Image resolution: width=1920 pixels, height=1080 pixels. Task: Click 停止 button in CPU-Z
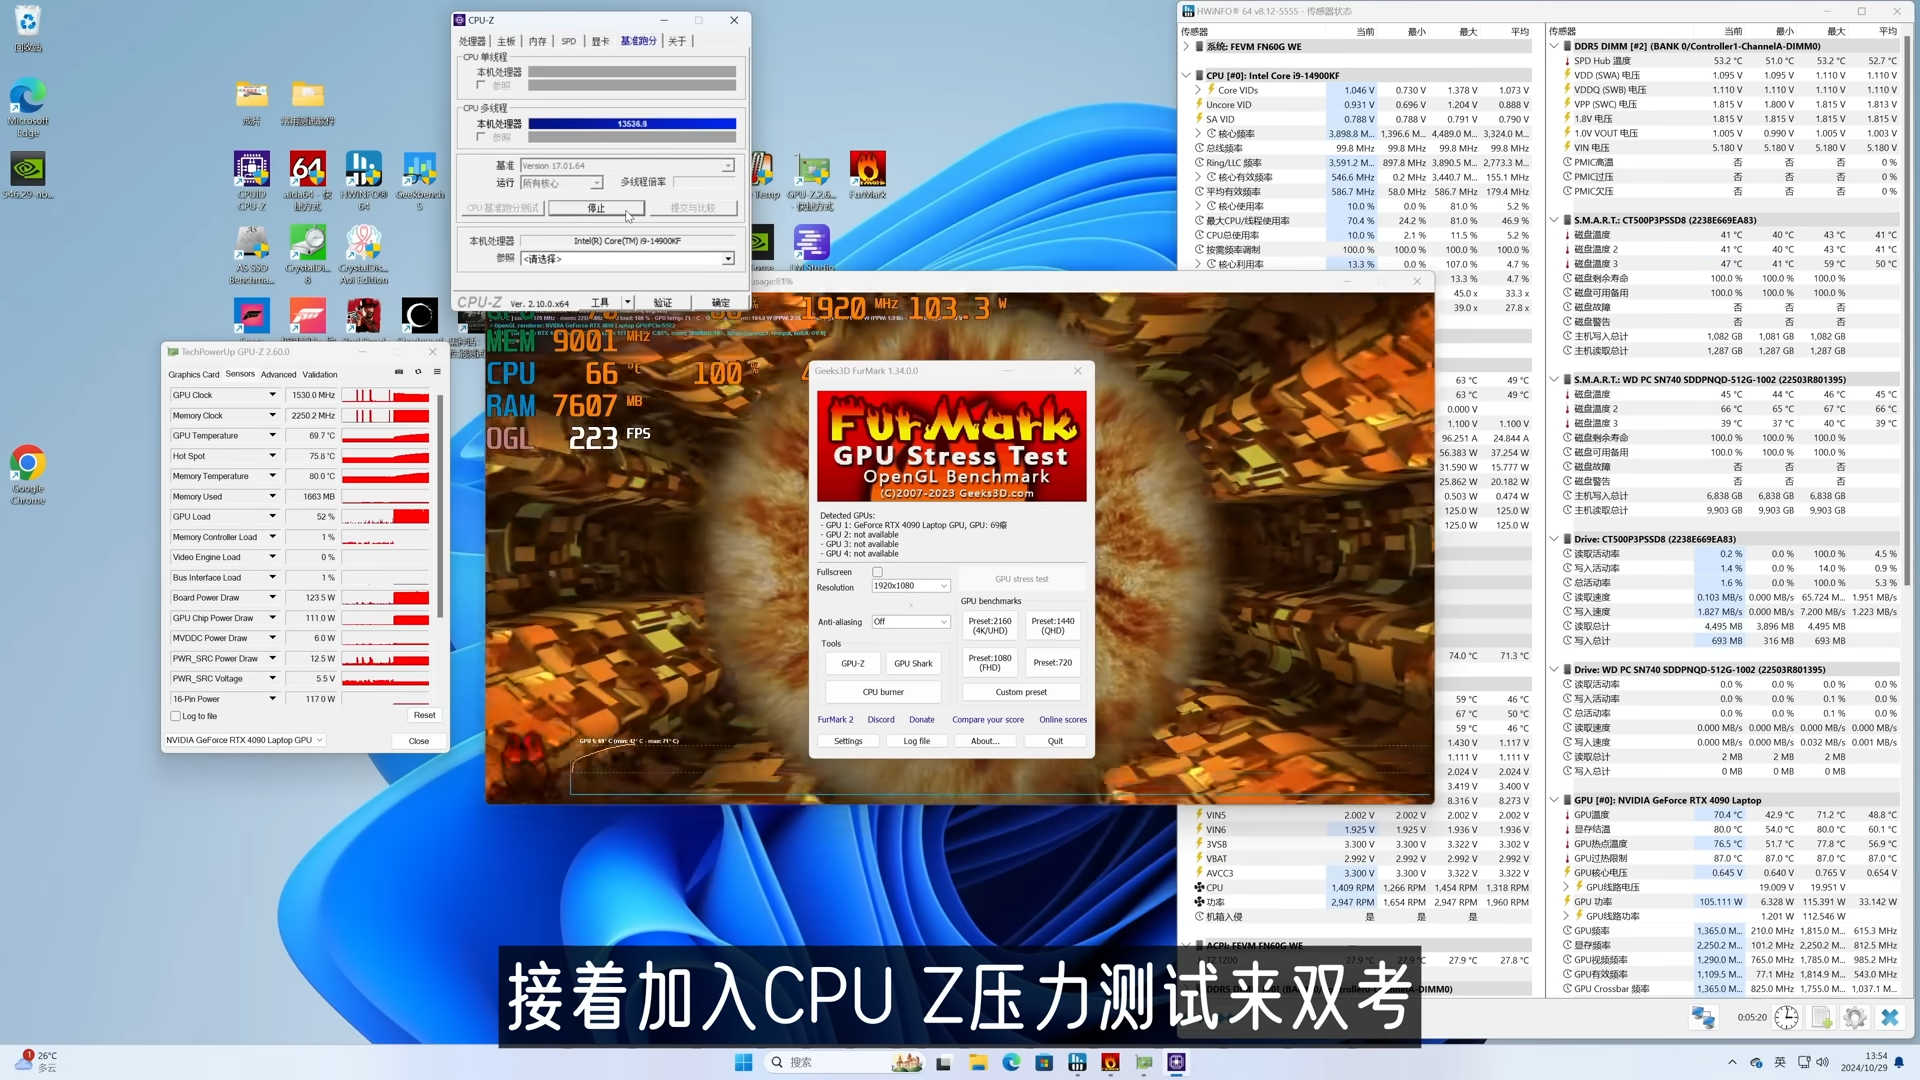coord(596,208)
